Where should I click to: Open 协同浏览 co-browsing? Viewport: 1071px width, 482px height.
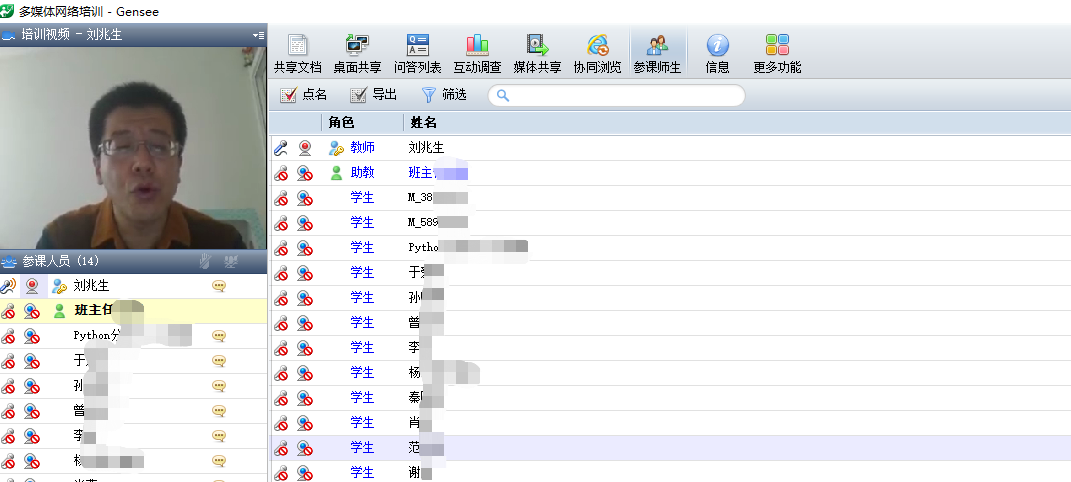598,53
